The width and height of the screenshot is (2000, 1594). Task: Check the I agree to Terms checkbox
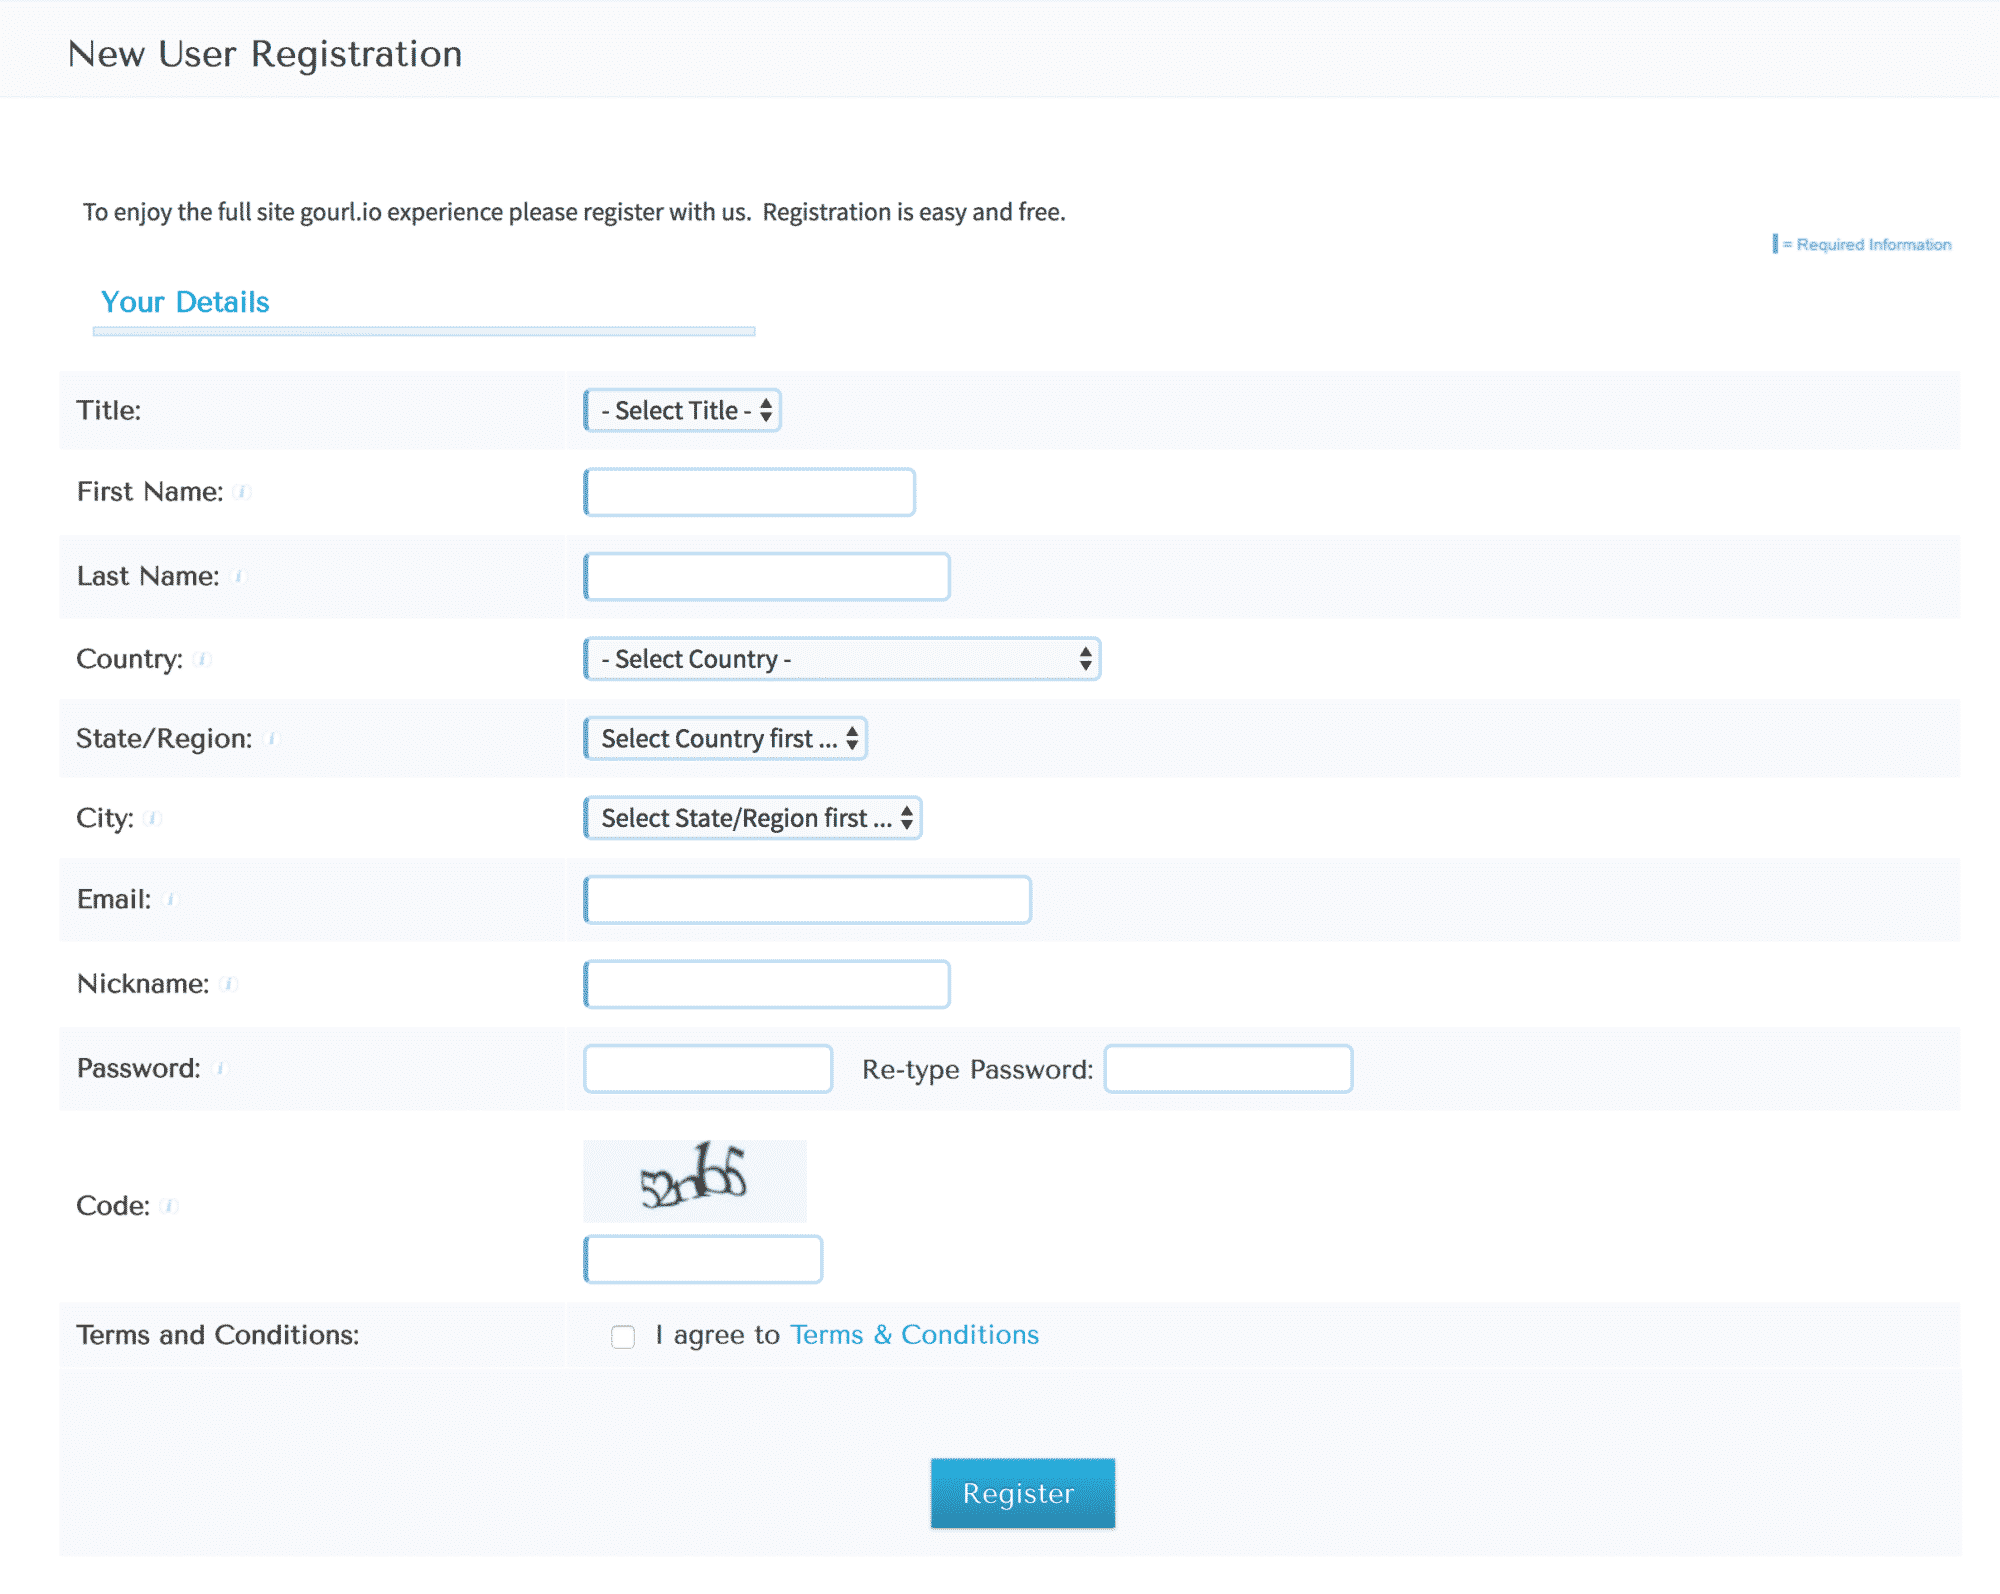point(623,1336)
